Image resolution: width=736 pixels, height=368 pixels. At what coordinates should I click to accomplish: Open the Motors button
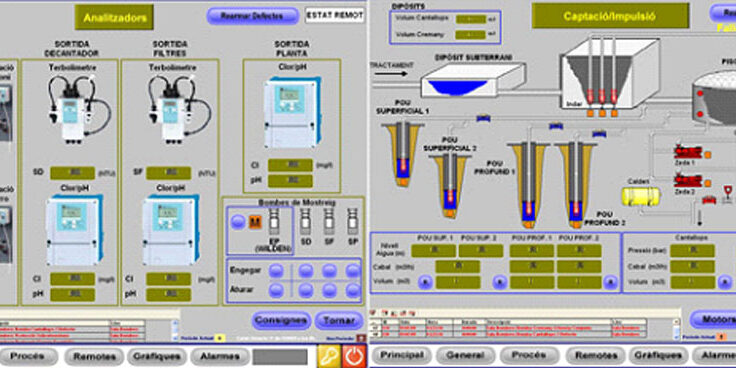pyautogui.click(x=713, y=320)
